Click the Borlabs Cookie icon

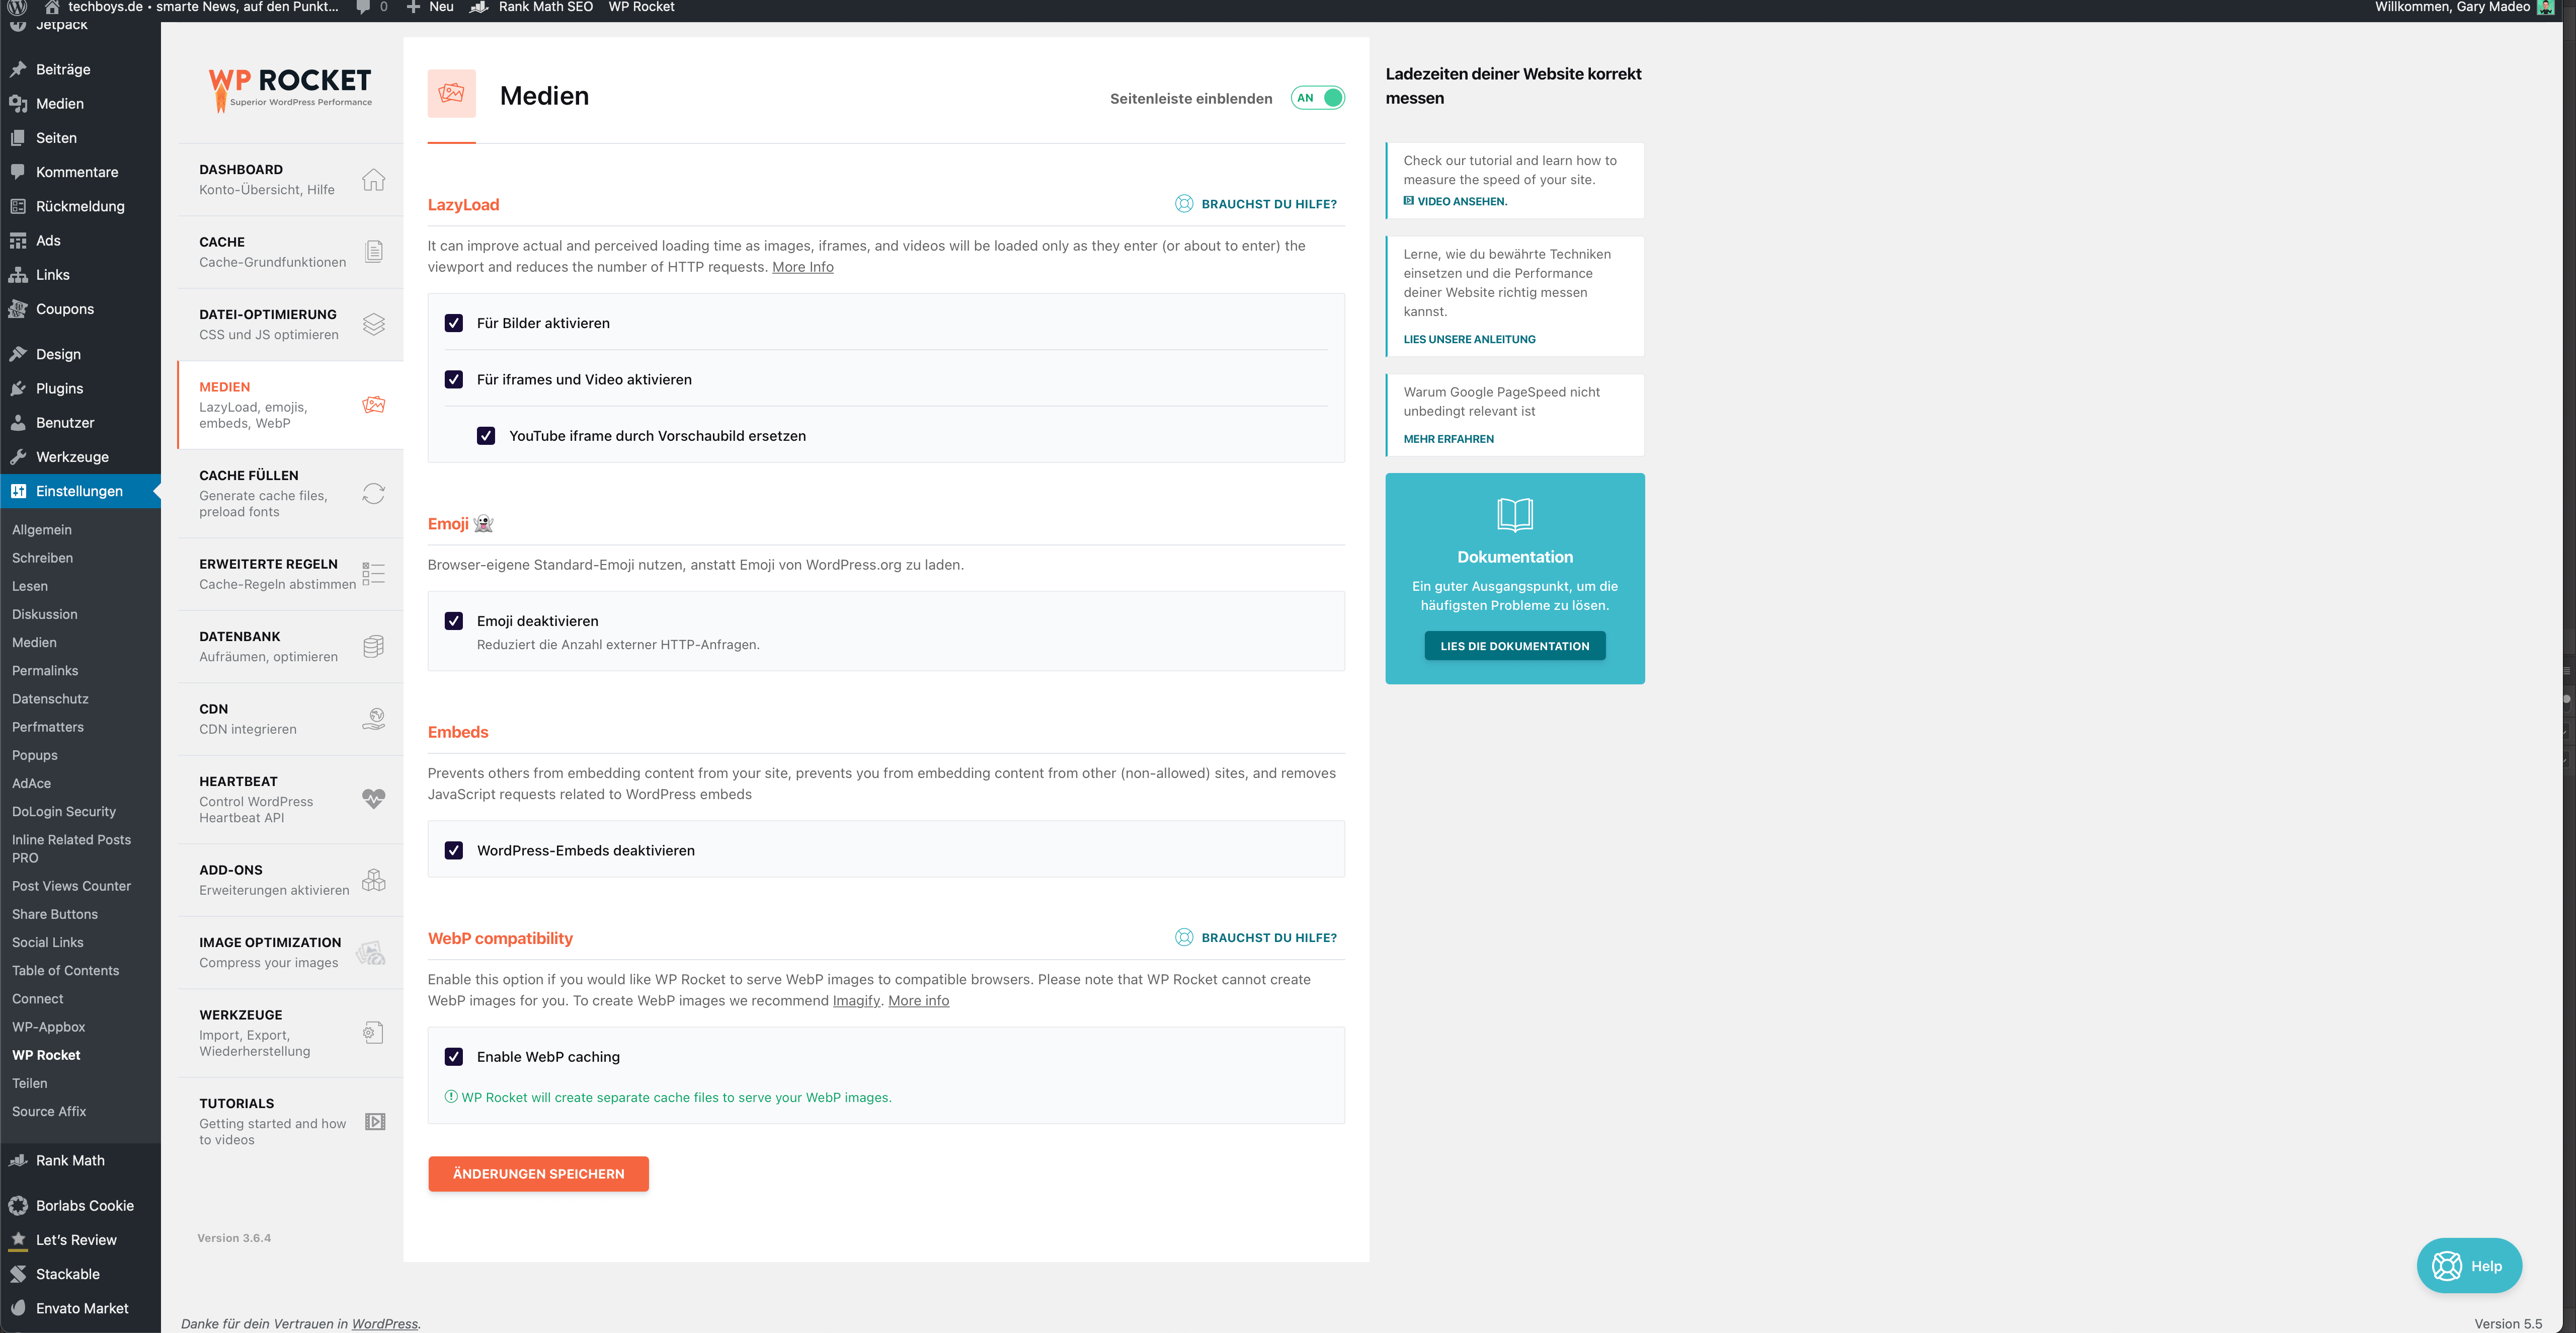point(18,1205)
